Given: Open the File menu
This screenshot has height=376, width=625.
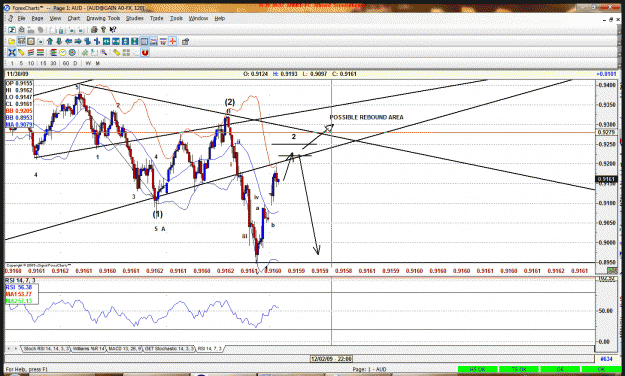Looking at the screenshot, I should 21,18.
